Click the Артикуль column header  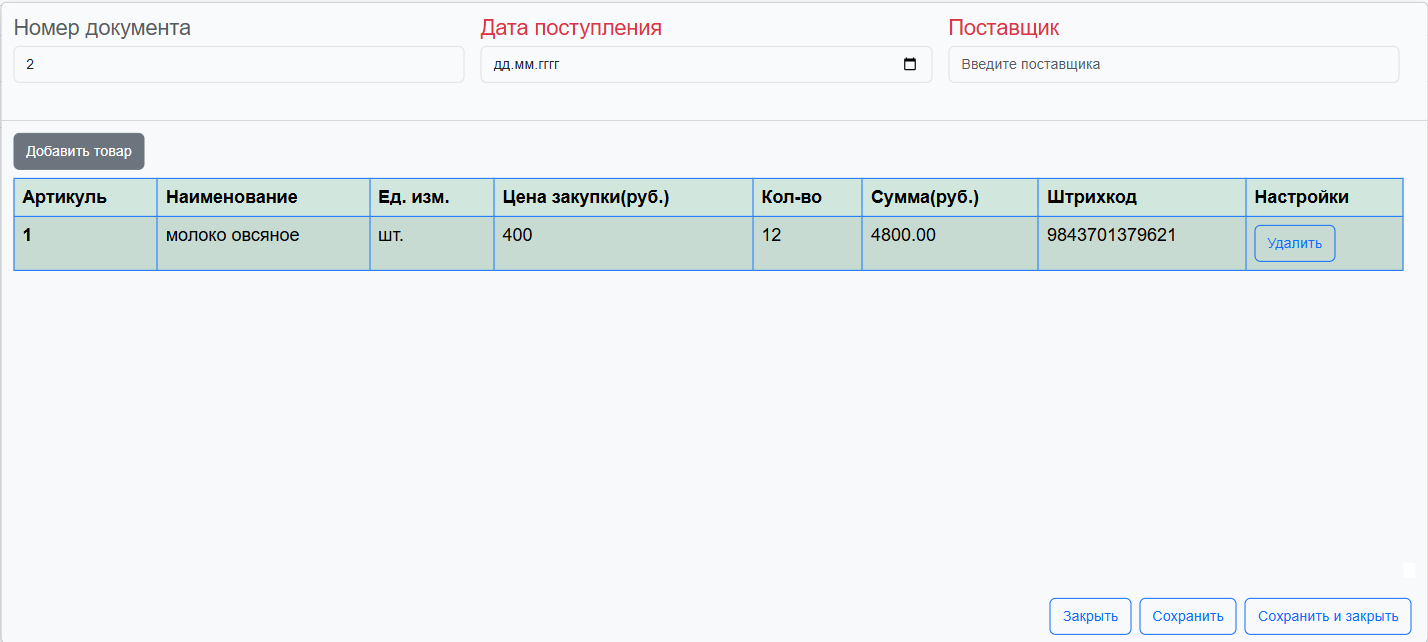(x=85, y=197)
